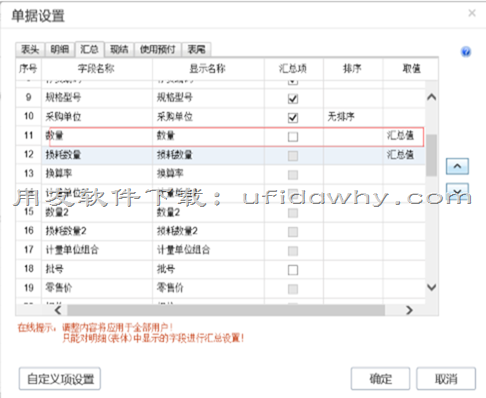Select 规格型号 field name cell
This screenshot has width=486, height=398.
pos(97,98)
